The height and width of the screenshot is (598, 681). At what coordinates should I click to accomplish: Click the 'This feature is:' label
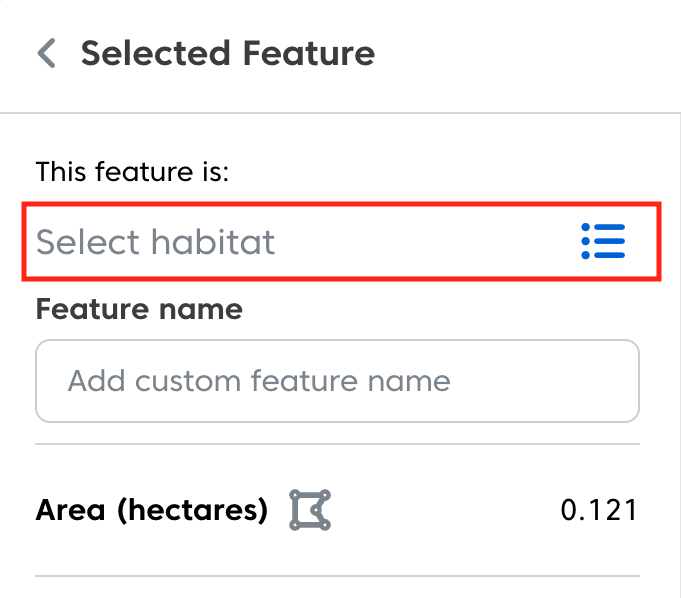[133, 172]
